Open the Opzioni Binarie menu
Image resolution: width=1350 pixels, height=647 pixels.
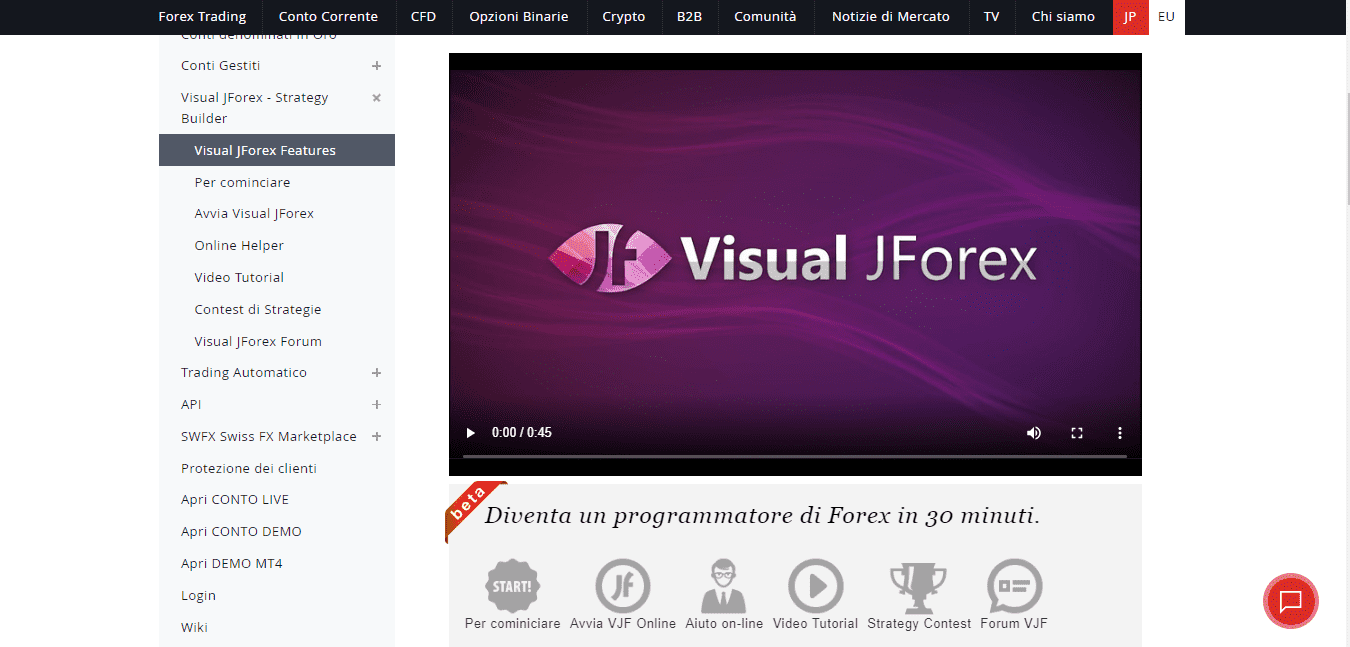coord(519,16)
